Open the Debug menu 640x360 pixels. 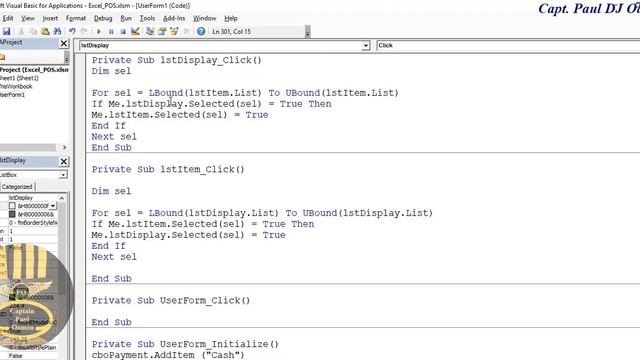pos(103,18)
